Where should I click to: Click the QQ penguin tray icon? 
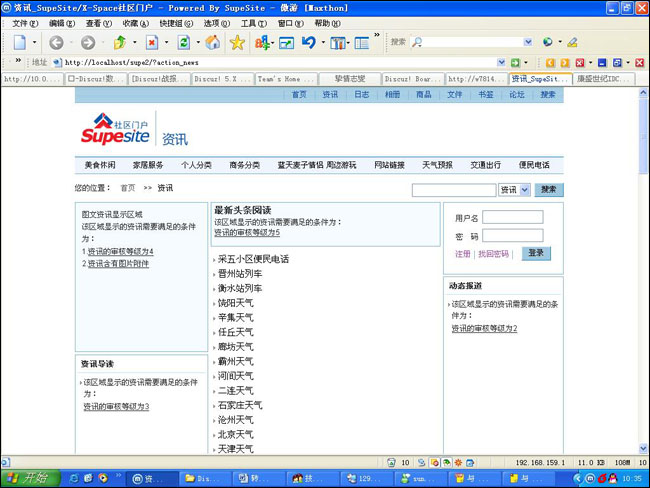[613, 478]
